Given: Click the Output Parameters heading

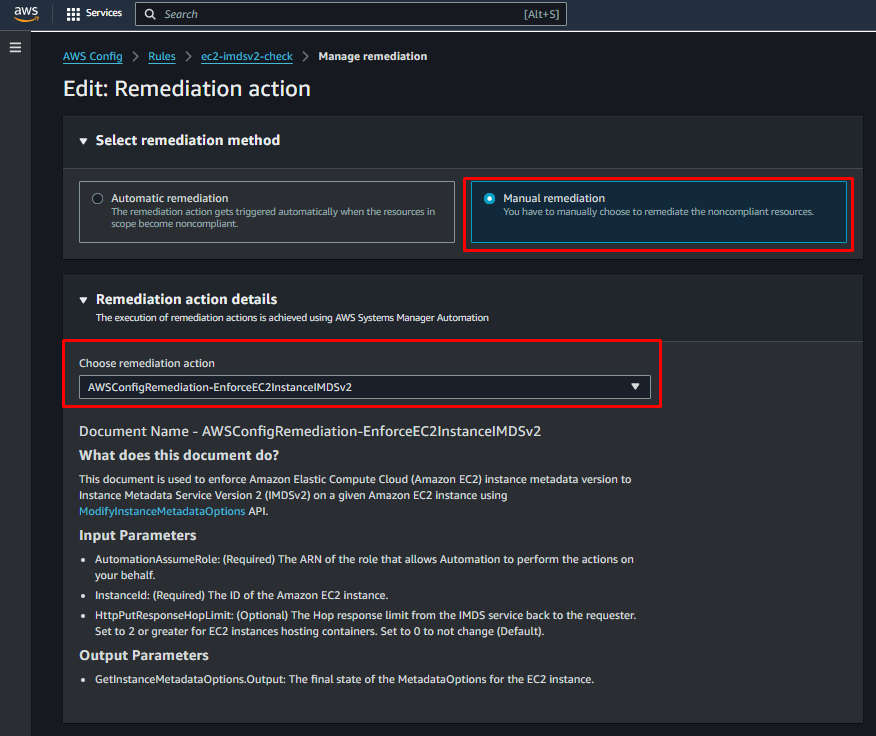Looking at the screenshot, I should [144, 656].
